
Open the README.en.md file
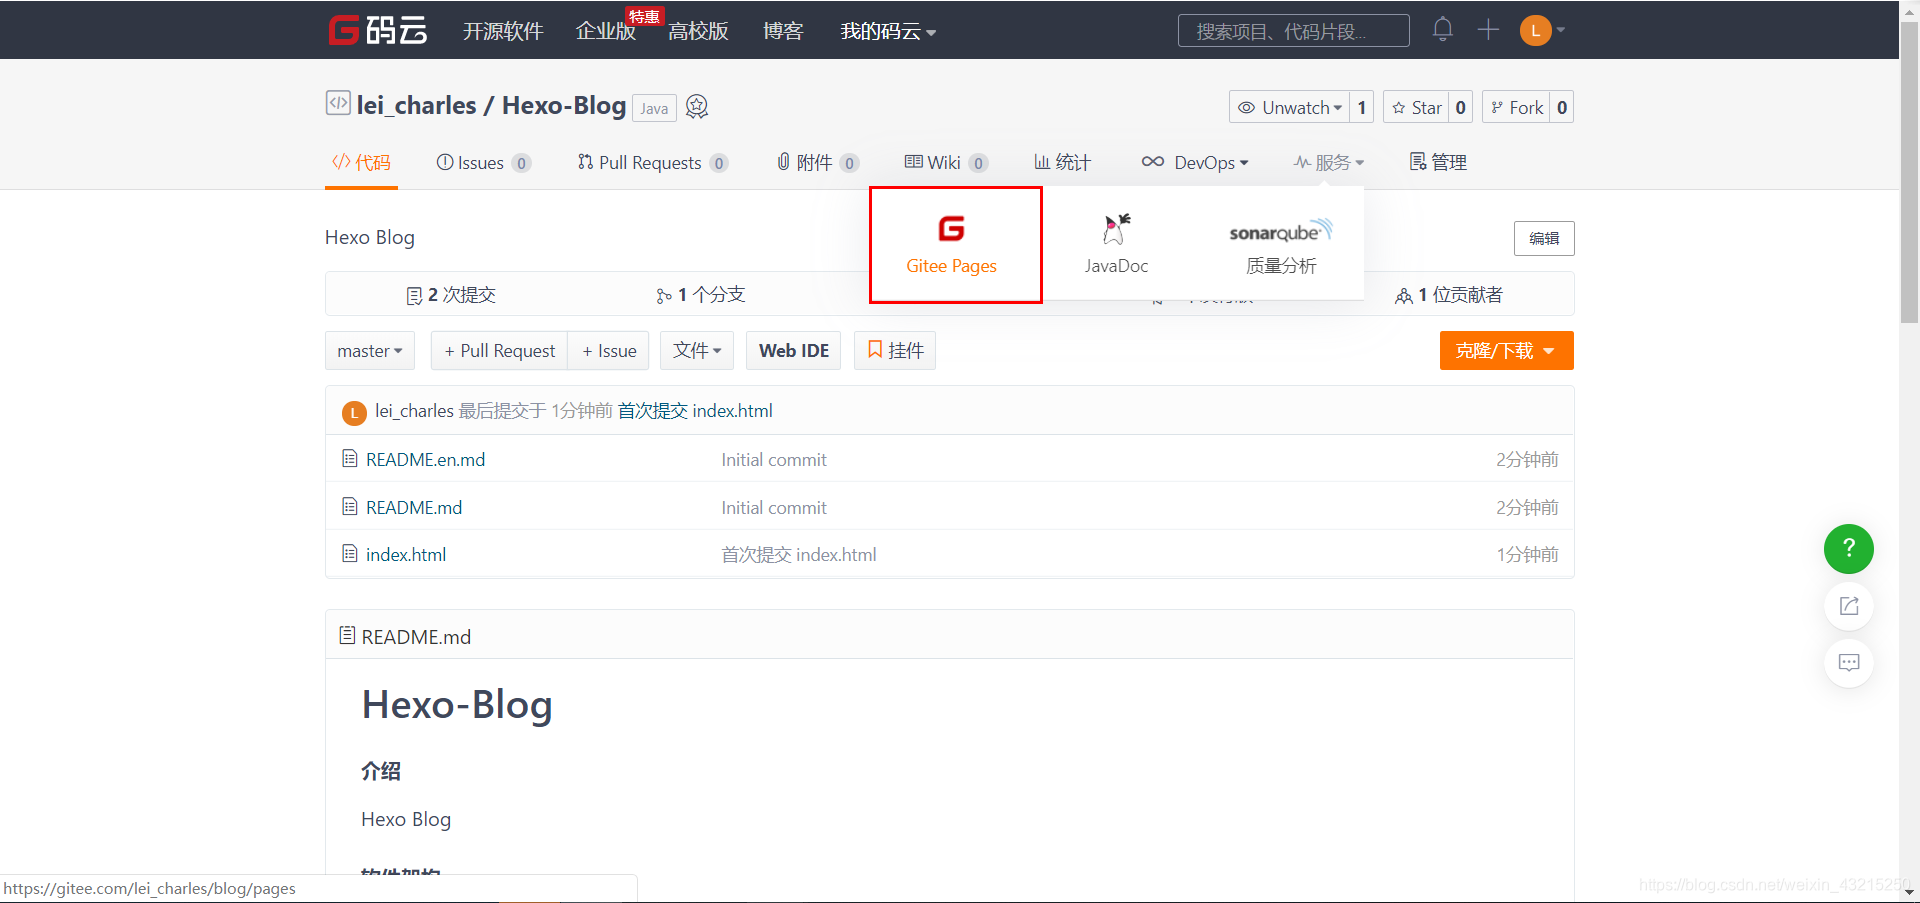425,459
